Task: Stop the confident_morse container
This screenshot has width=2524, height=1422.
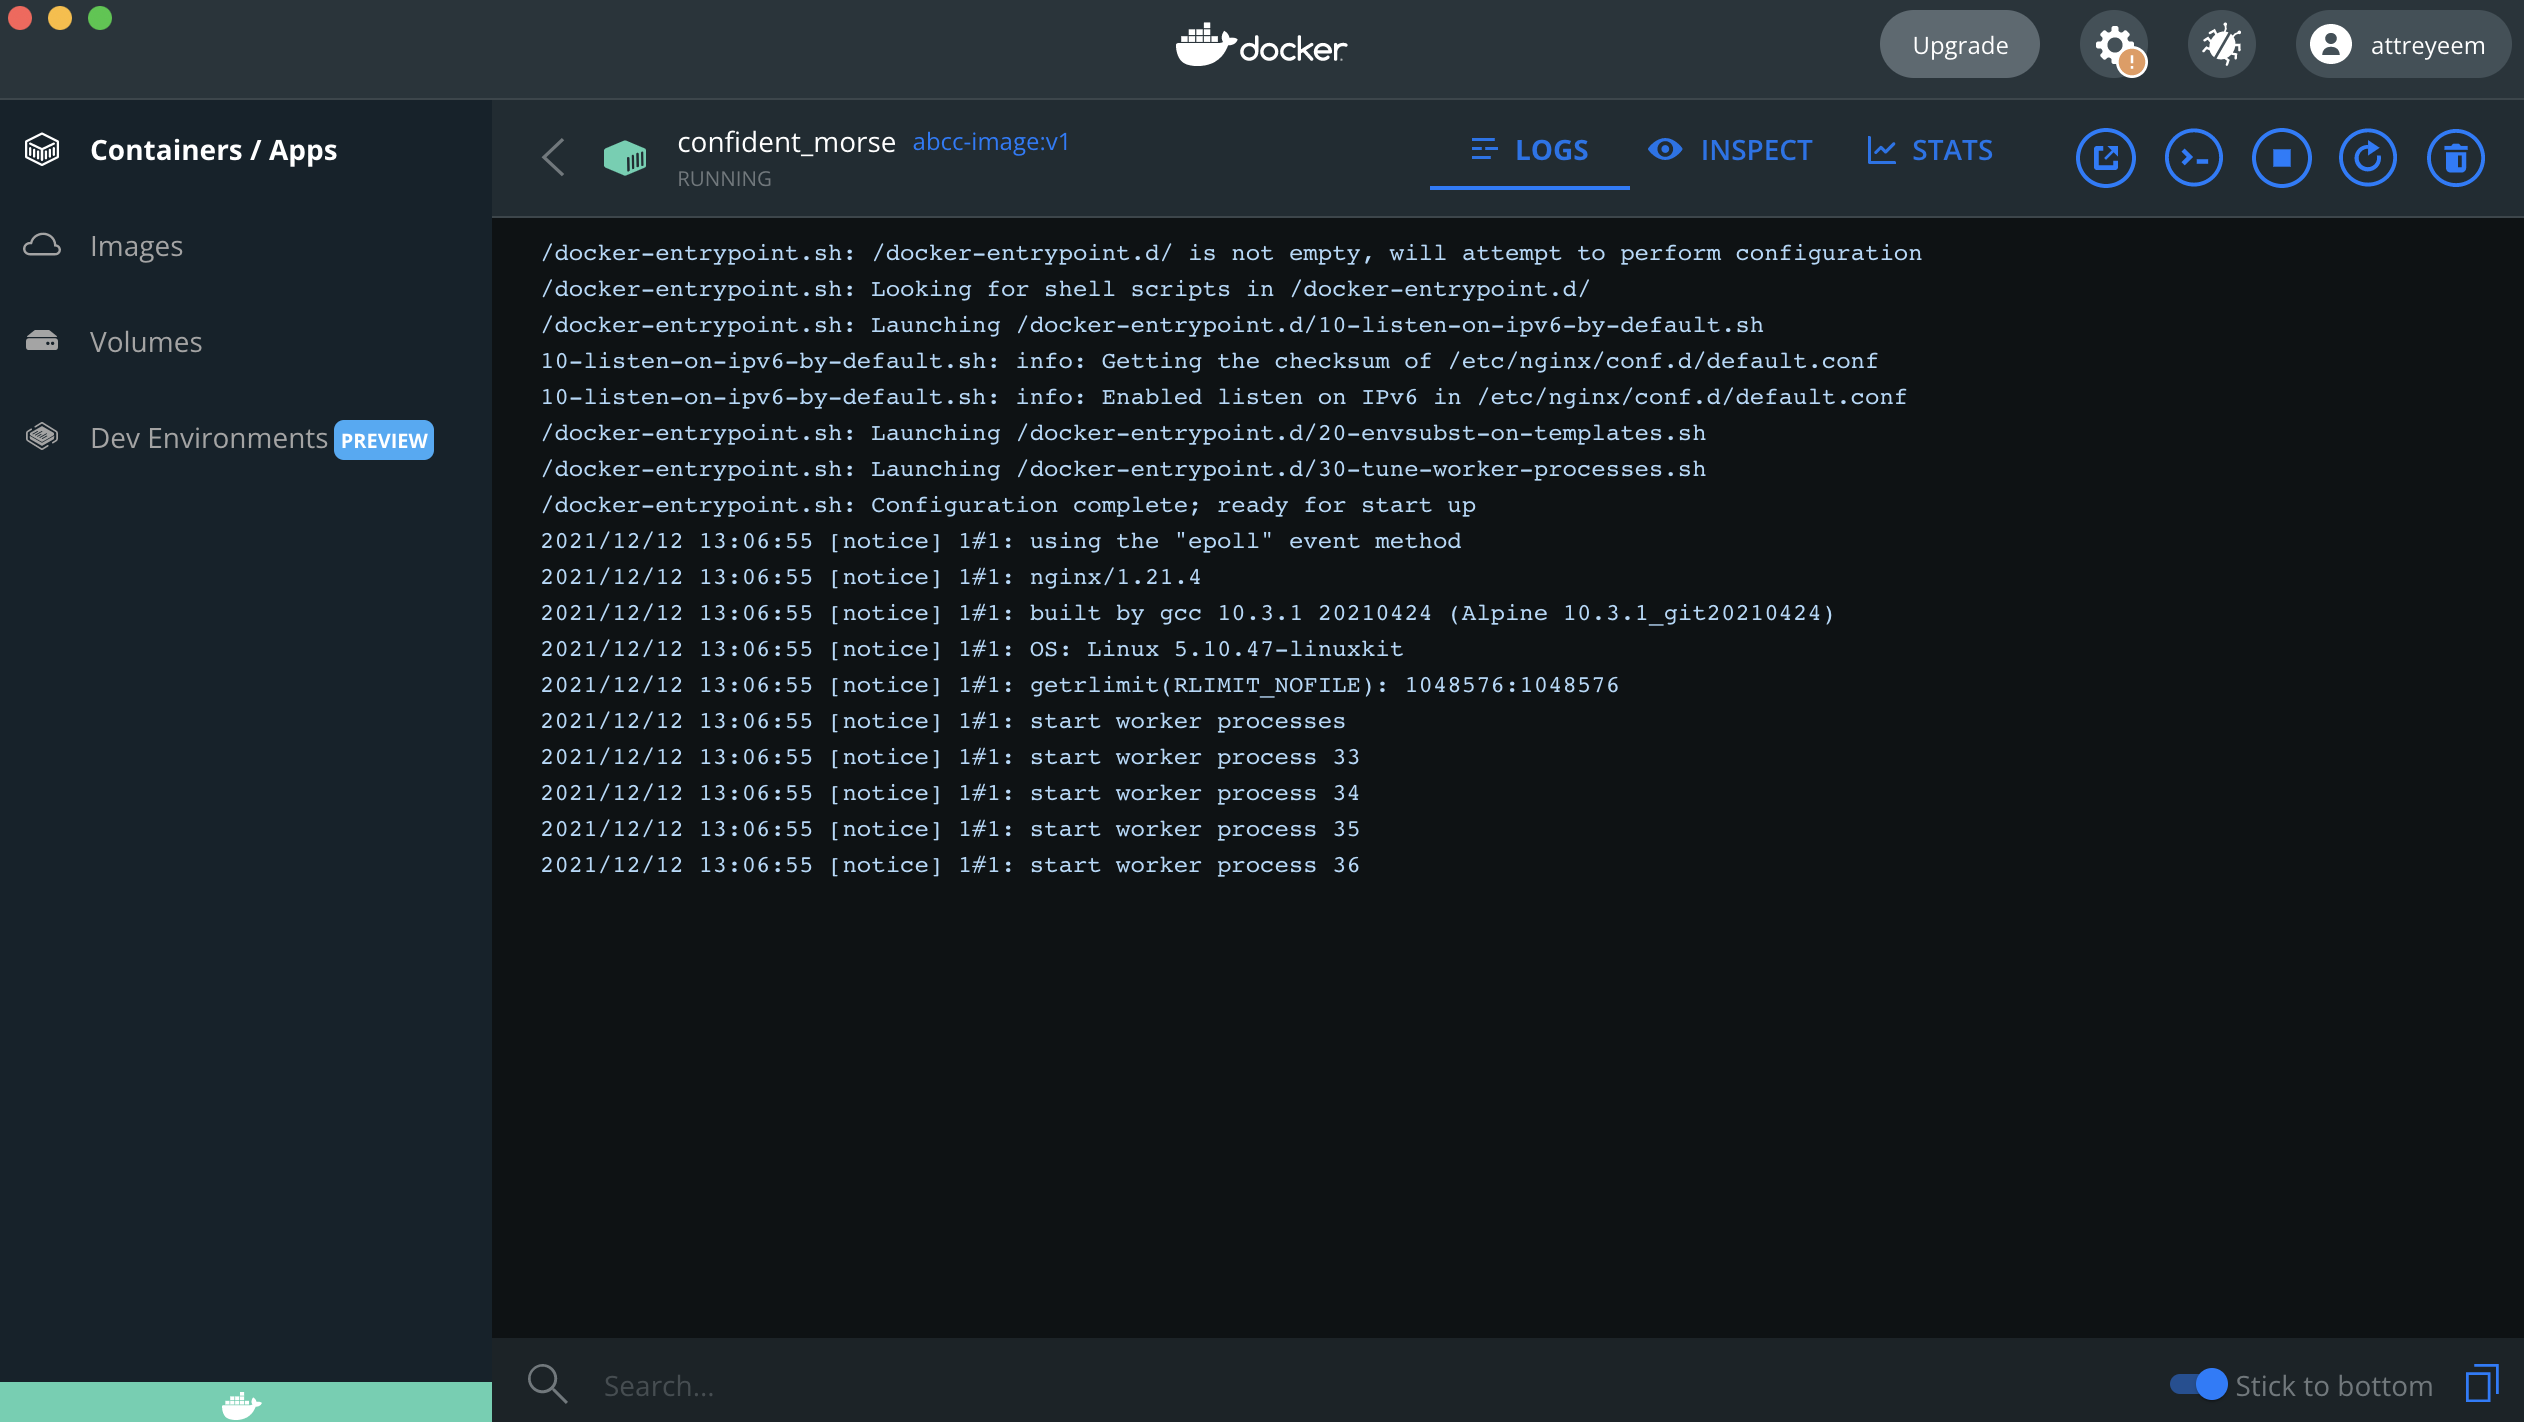Action: point(2281,158)
